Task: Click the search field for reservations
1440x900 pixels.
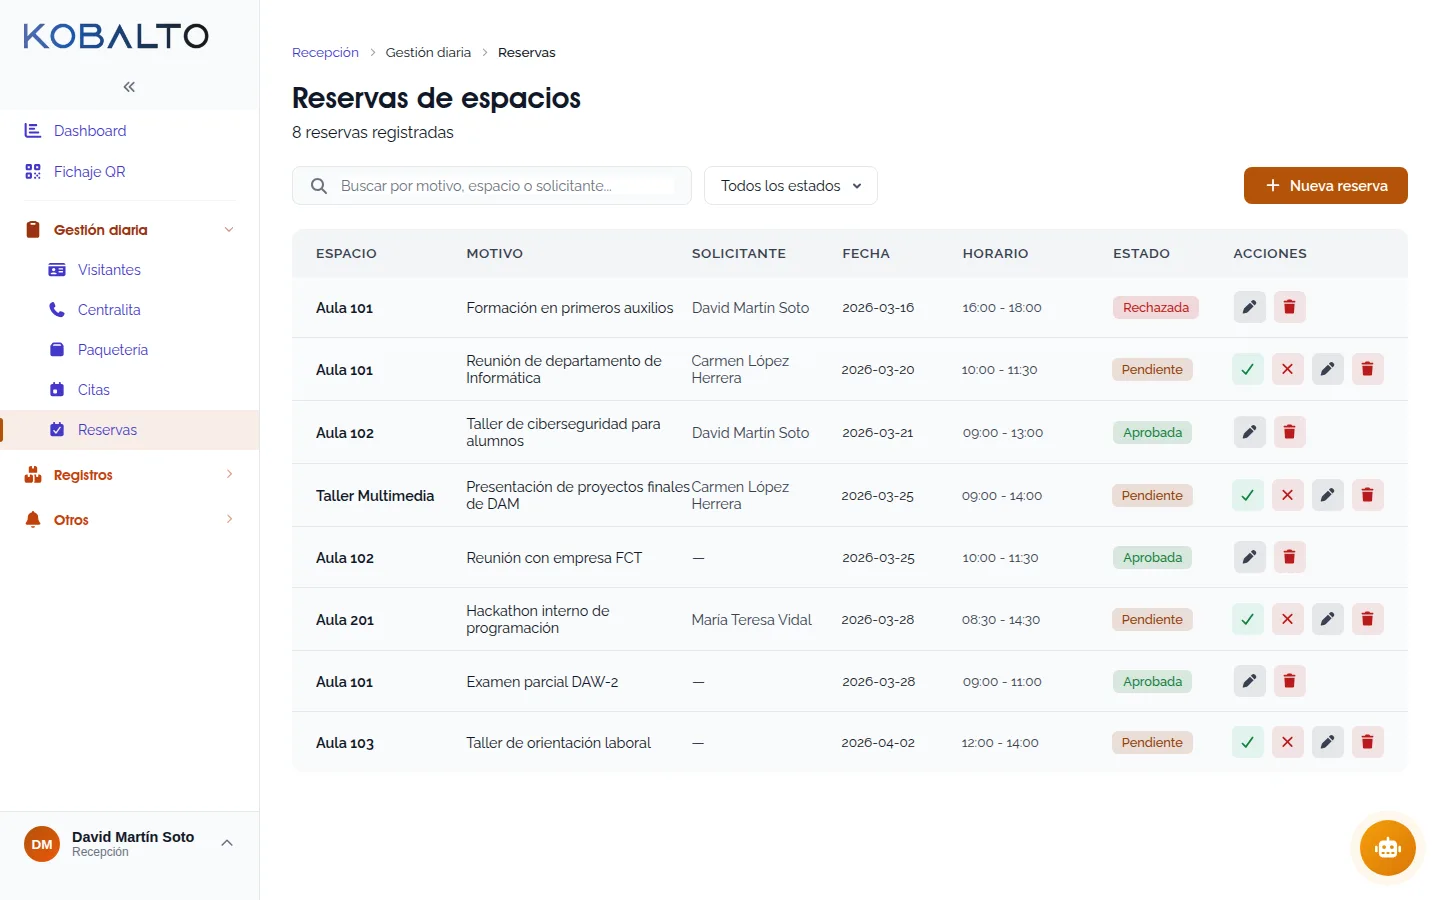Action: pos(492,186)
